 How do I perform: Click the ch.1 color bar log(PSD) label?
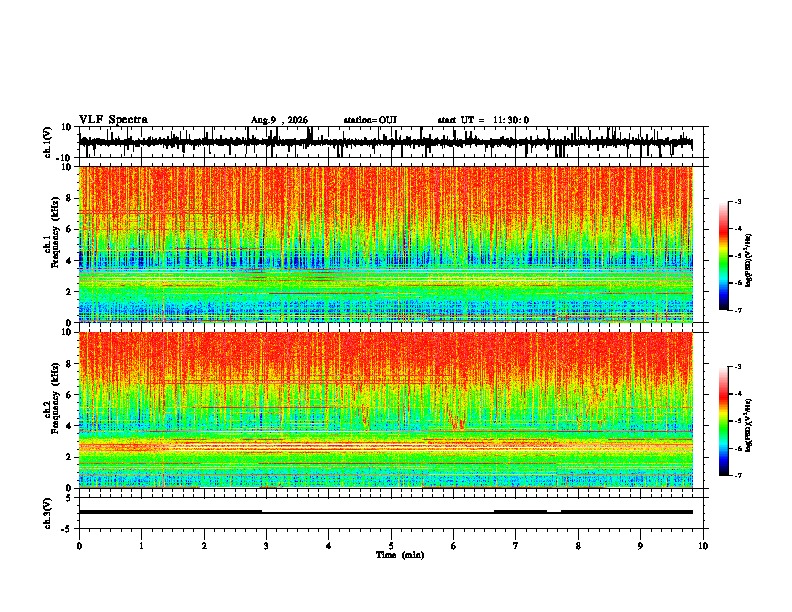click(x=749, y=260)
